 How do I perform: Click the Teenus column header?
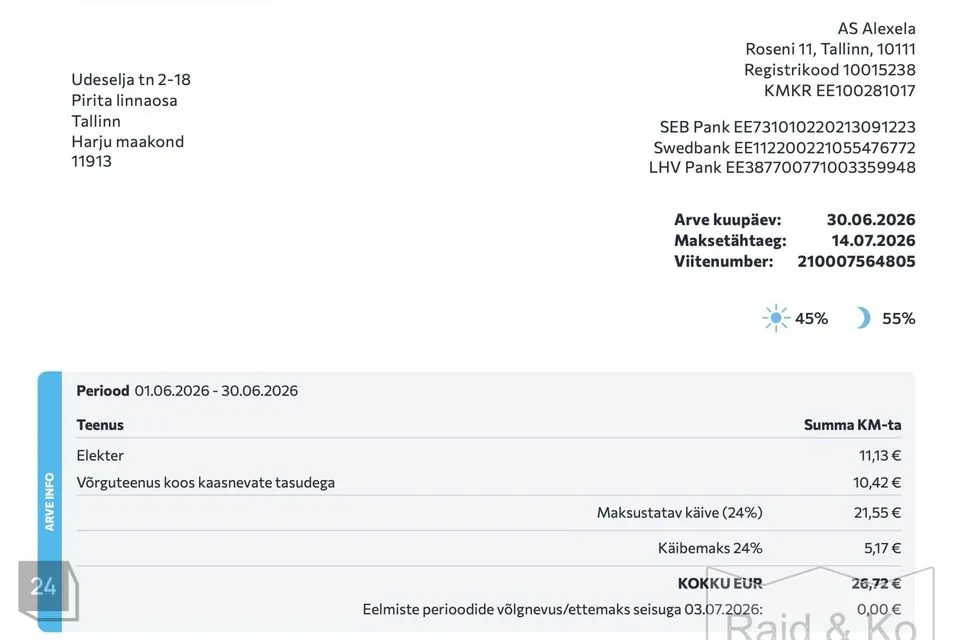click(x=100, y=425)
